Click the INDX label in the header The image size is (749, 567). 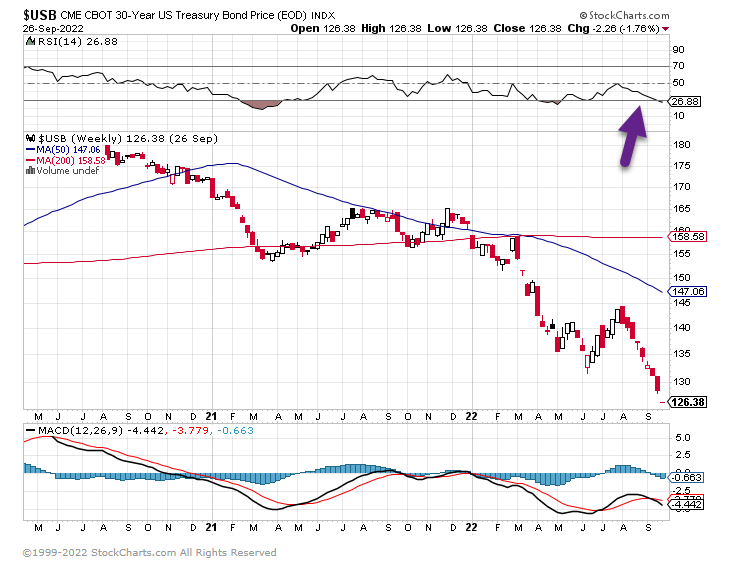[323, 16]
